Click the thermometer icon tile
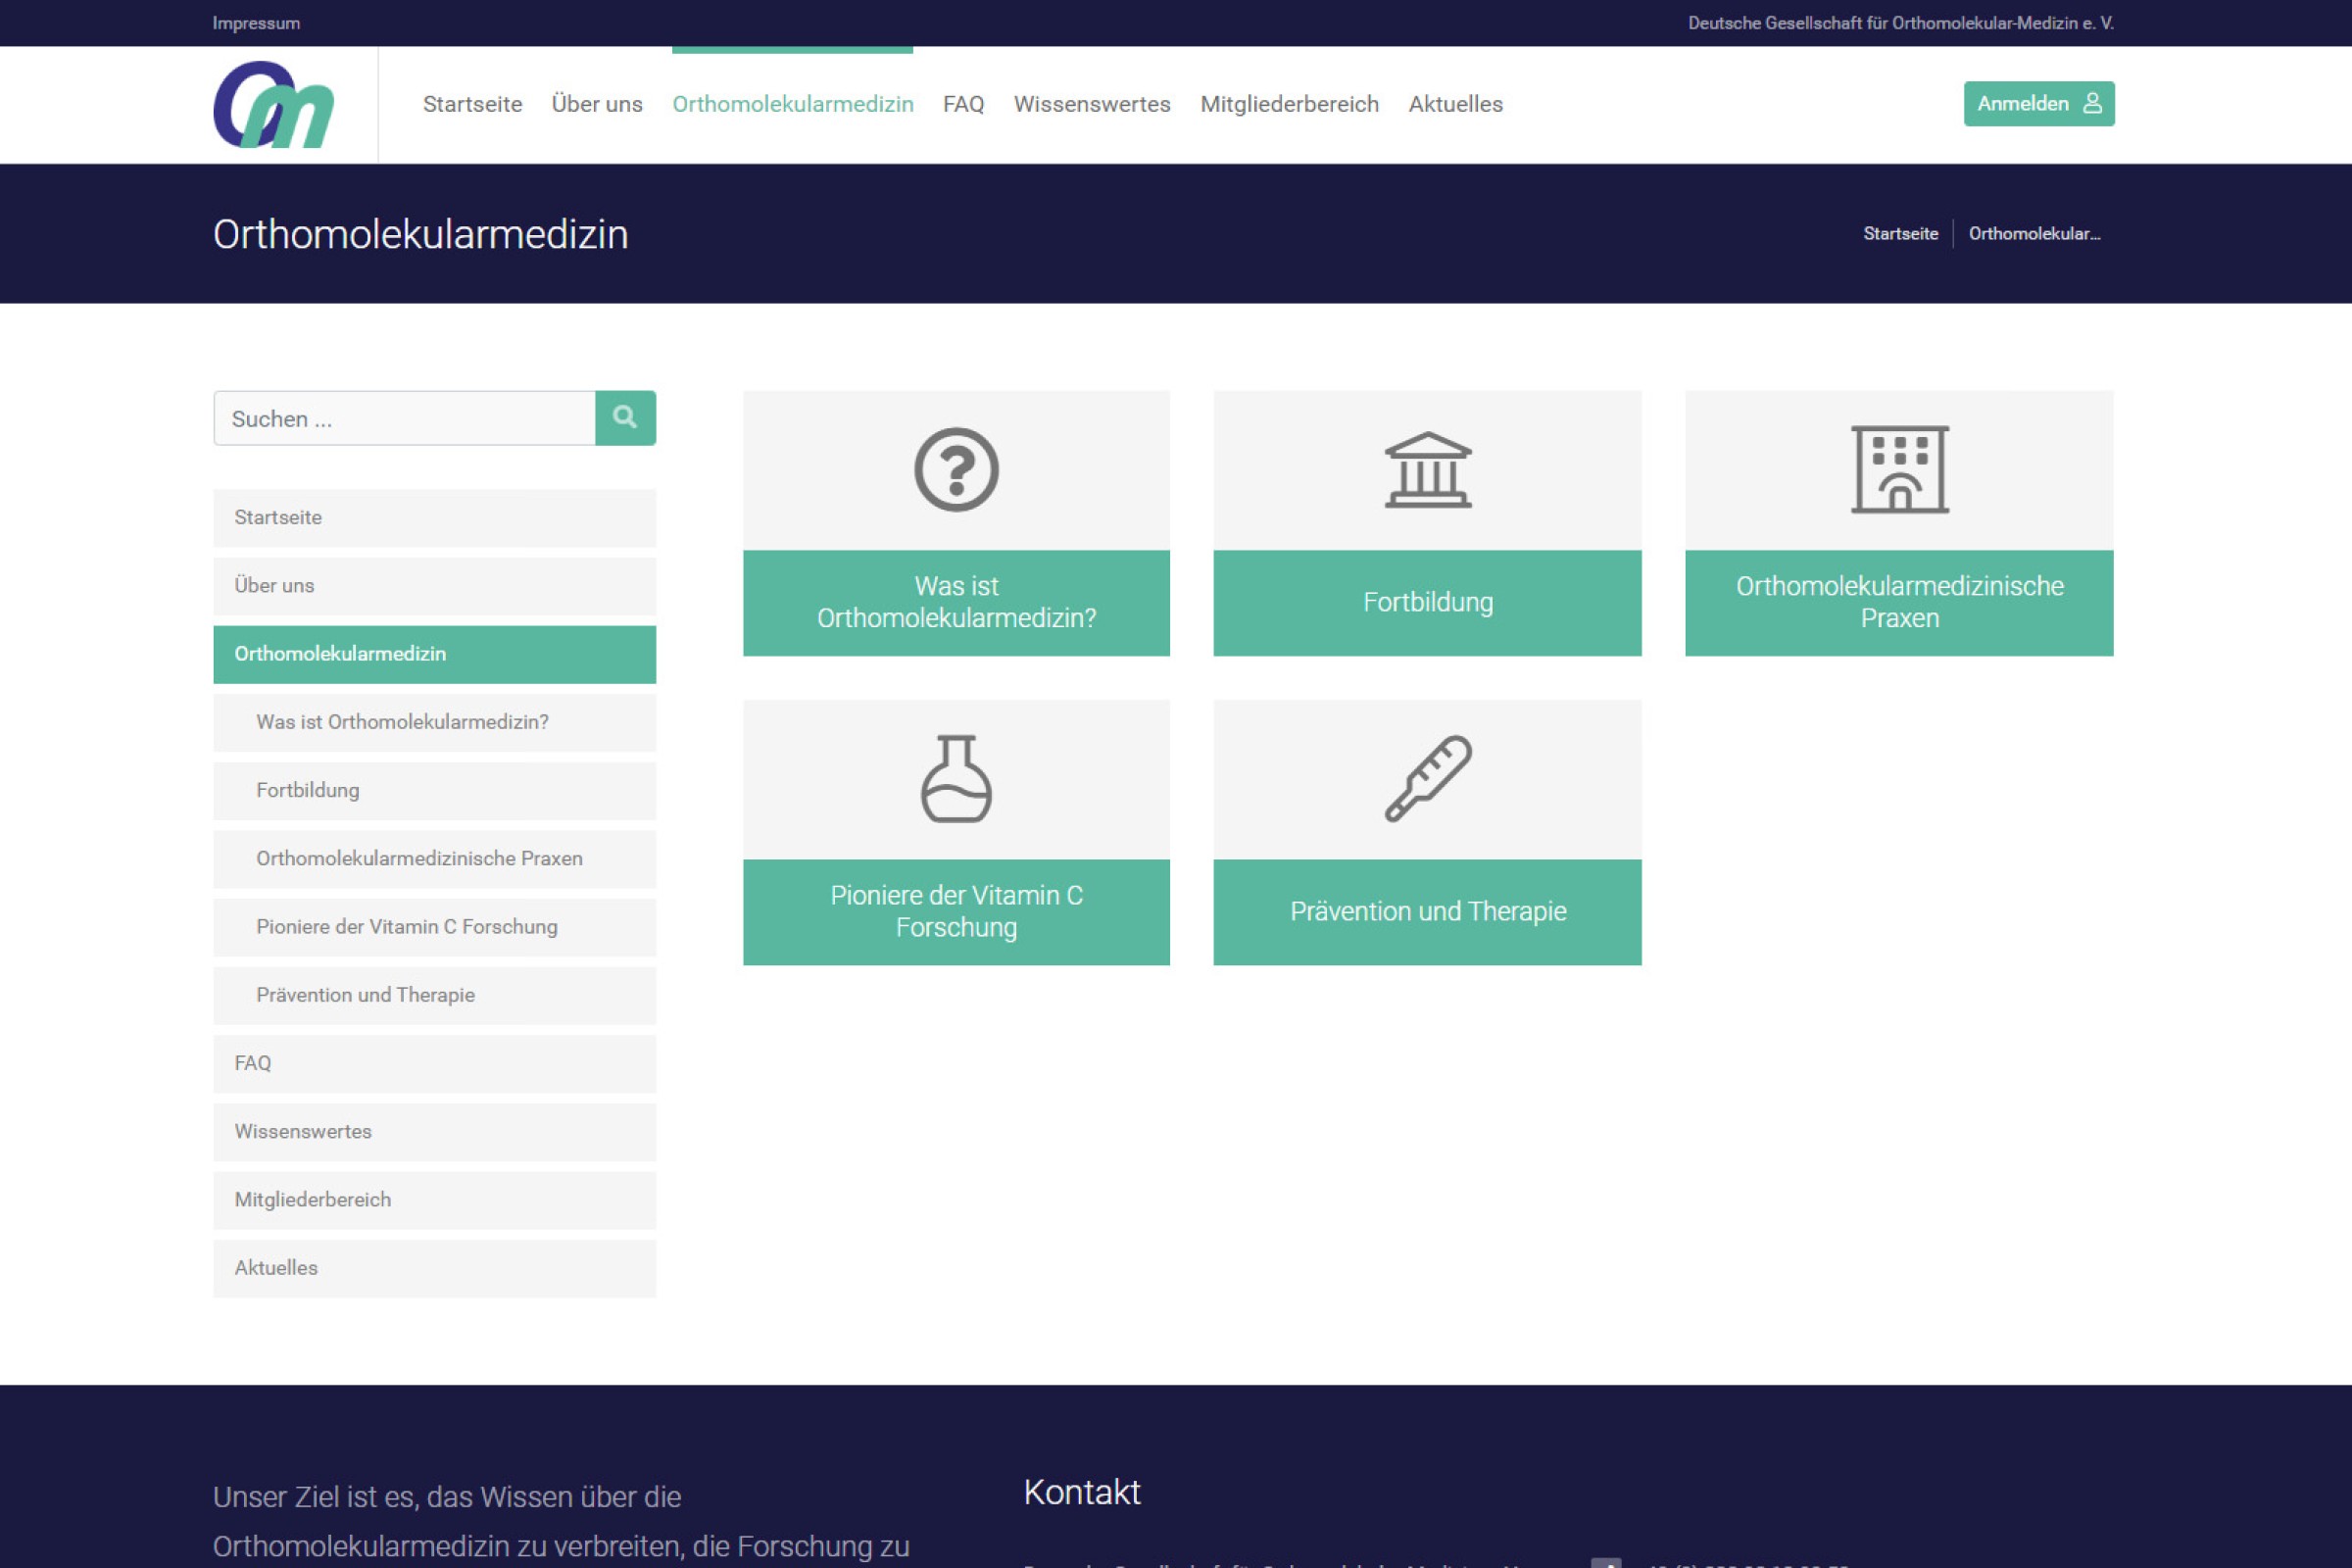 (x=1427, y=779)
